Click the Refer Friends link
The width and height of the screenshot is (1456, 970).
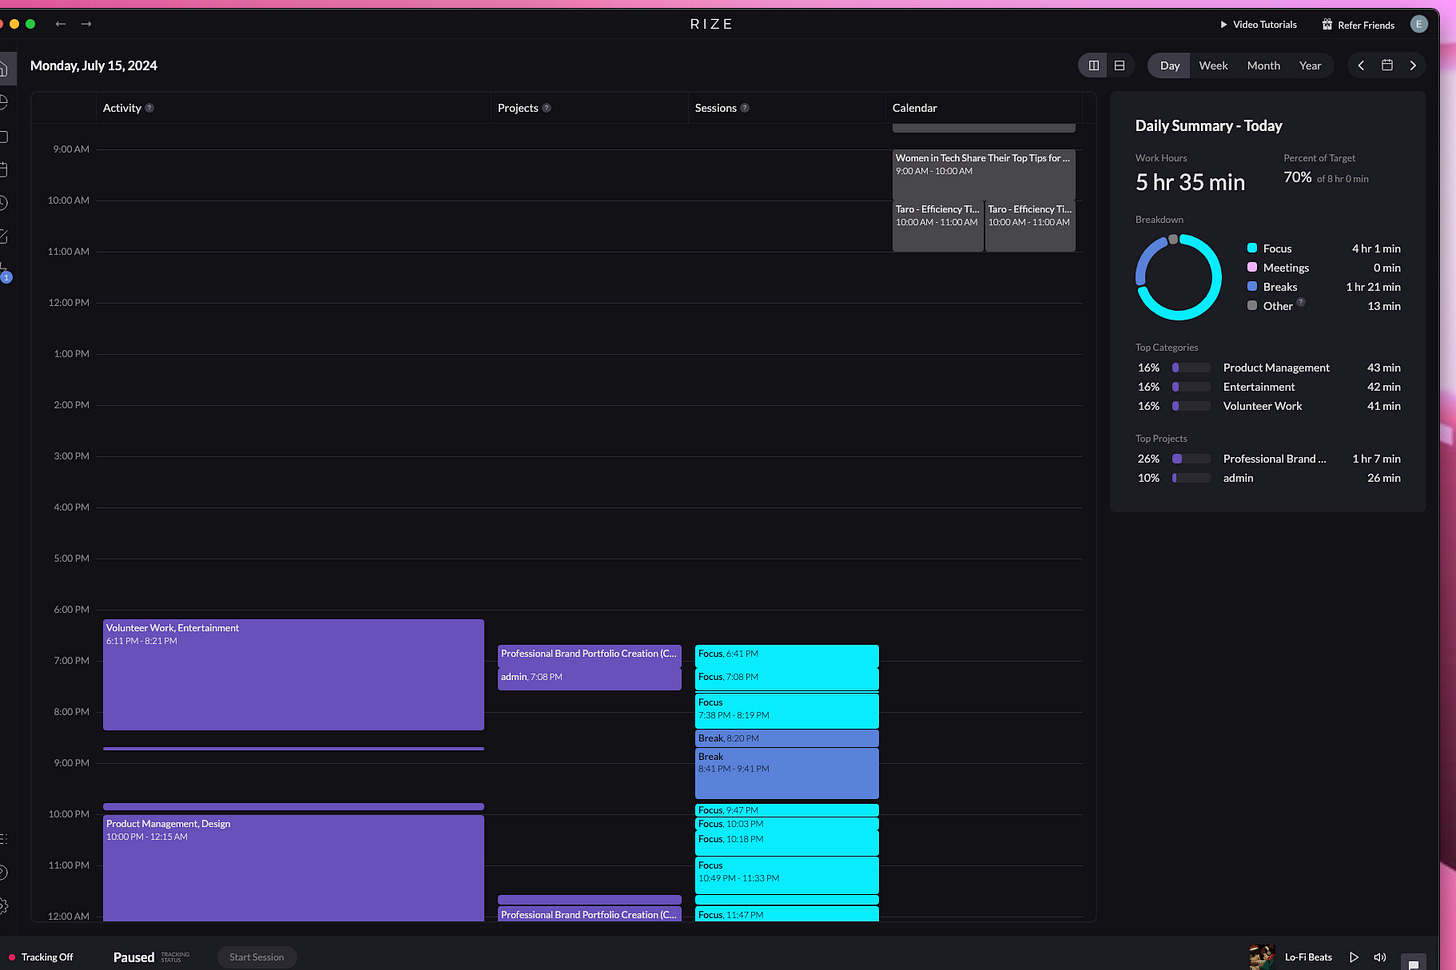tap(1358, 25)
